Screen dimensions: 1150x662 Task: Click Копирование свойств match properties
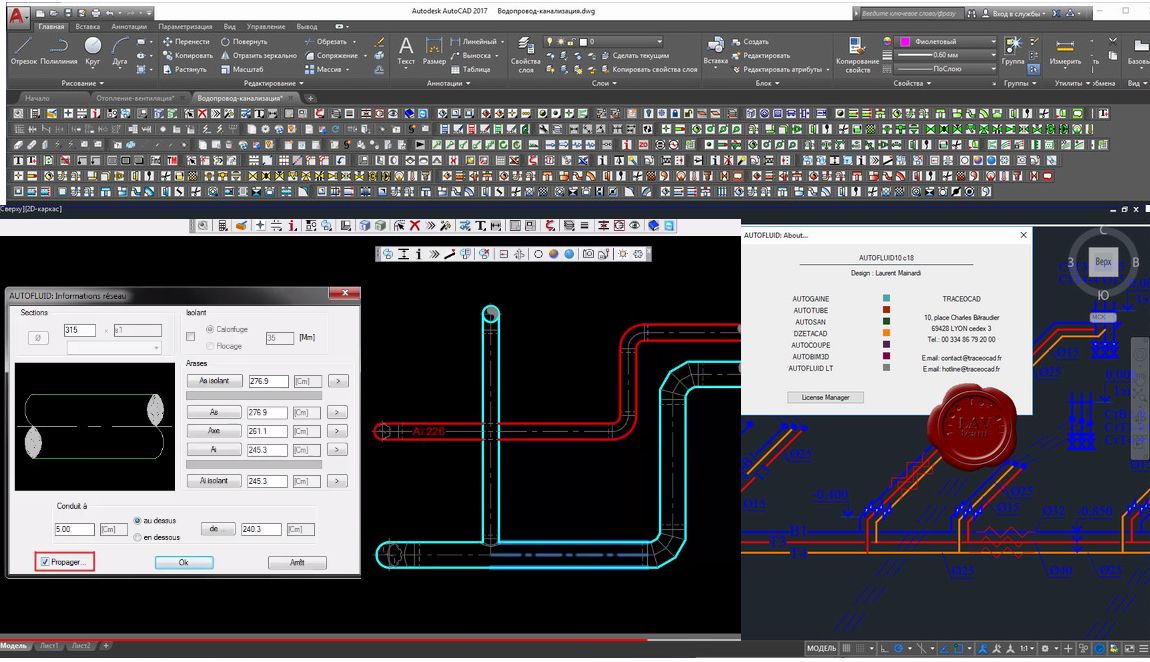click(x=857, y=54)
